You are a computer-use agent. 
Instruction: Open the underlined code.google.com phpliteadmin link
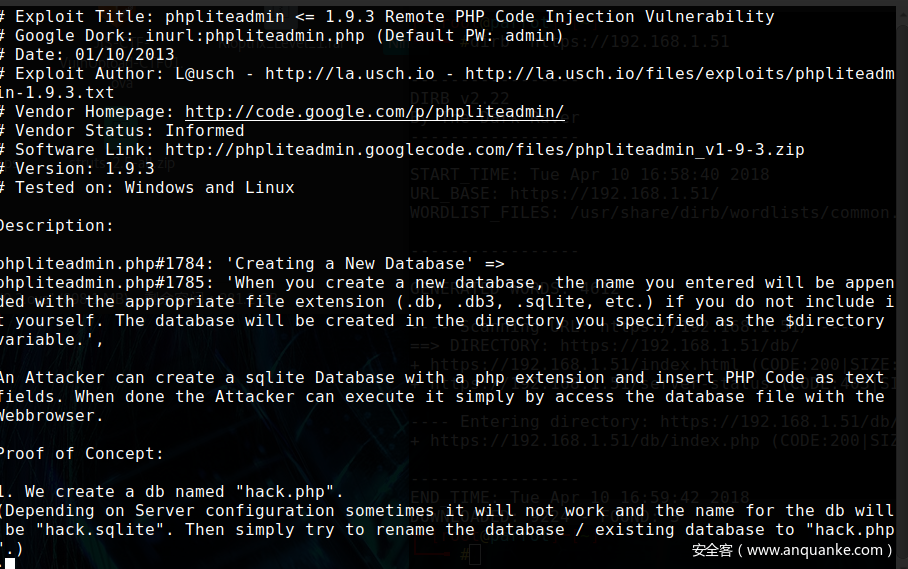(375, 112)
